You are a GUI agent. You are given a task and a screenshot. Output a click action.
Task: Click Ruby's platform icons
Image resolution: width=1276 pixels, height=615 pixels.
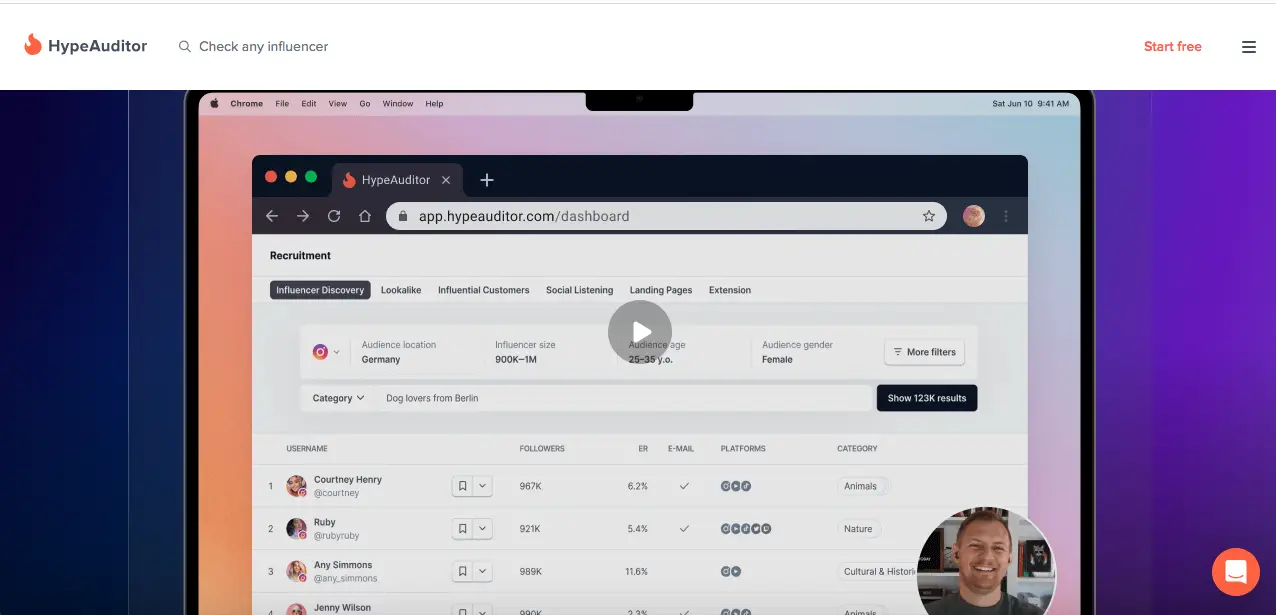click(746, 529)
